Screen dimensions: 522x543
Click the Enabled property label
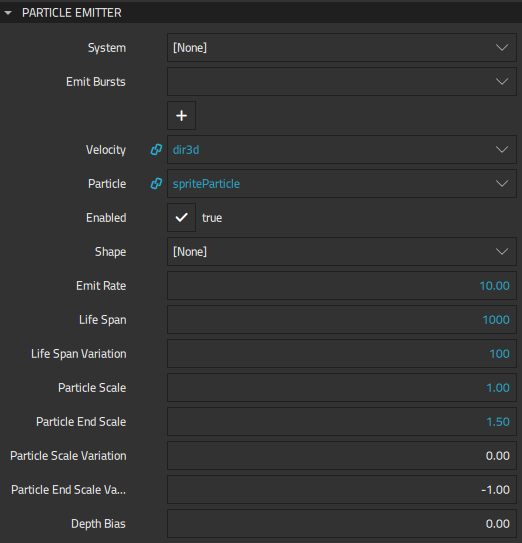(106, 217)
